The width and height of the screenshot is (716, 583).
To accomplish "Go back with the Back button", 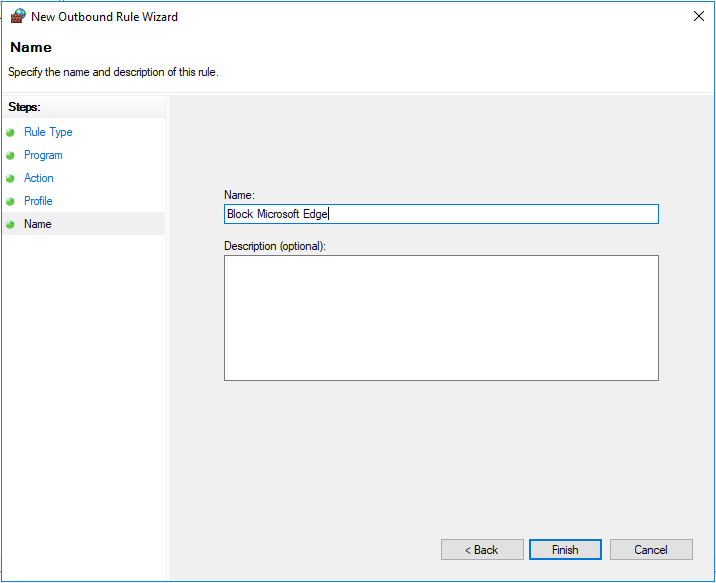I will click(x=482, y=550).
